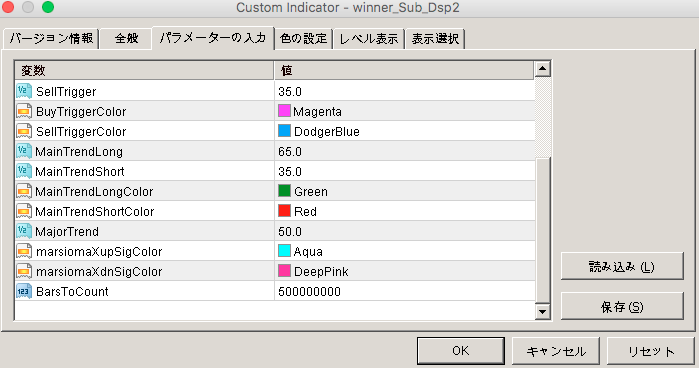Click the SellTrigger double-type variable icon
699x368 pixels.
tap(24, 91)
